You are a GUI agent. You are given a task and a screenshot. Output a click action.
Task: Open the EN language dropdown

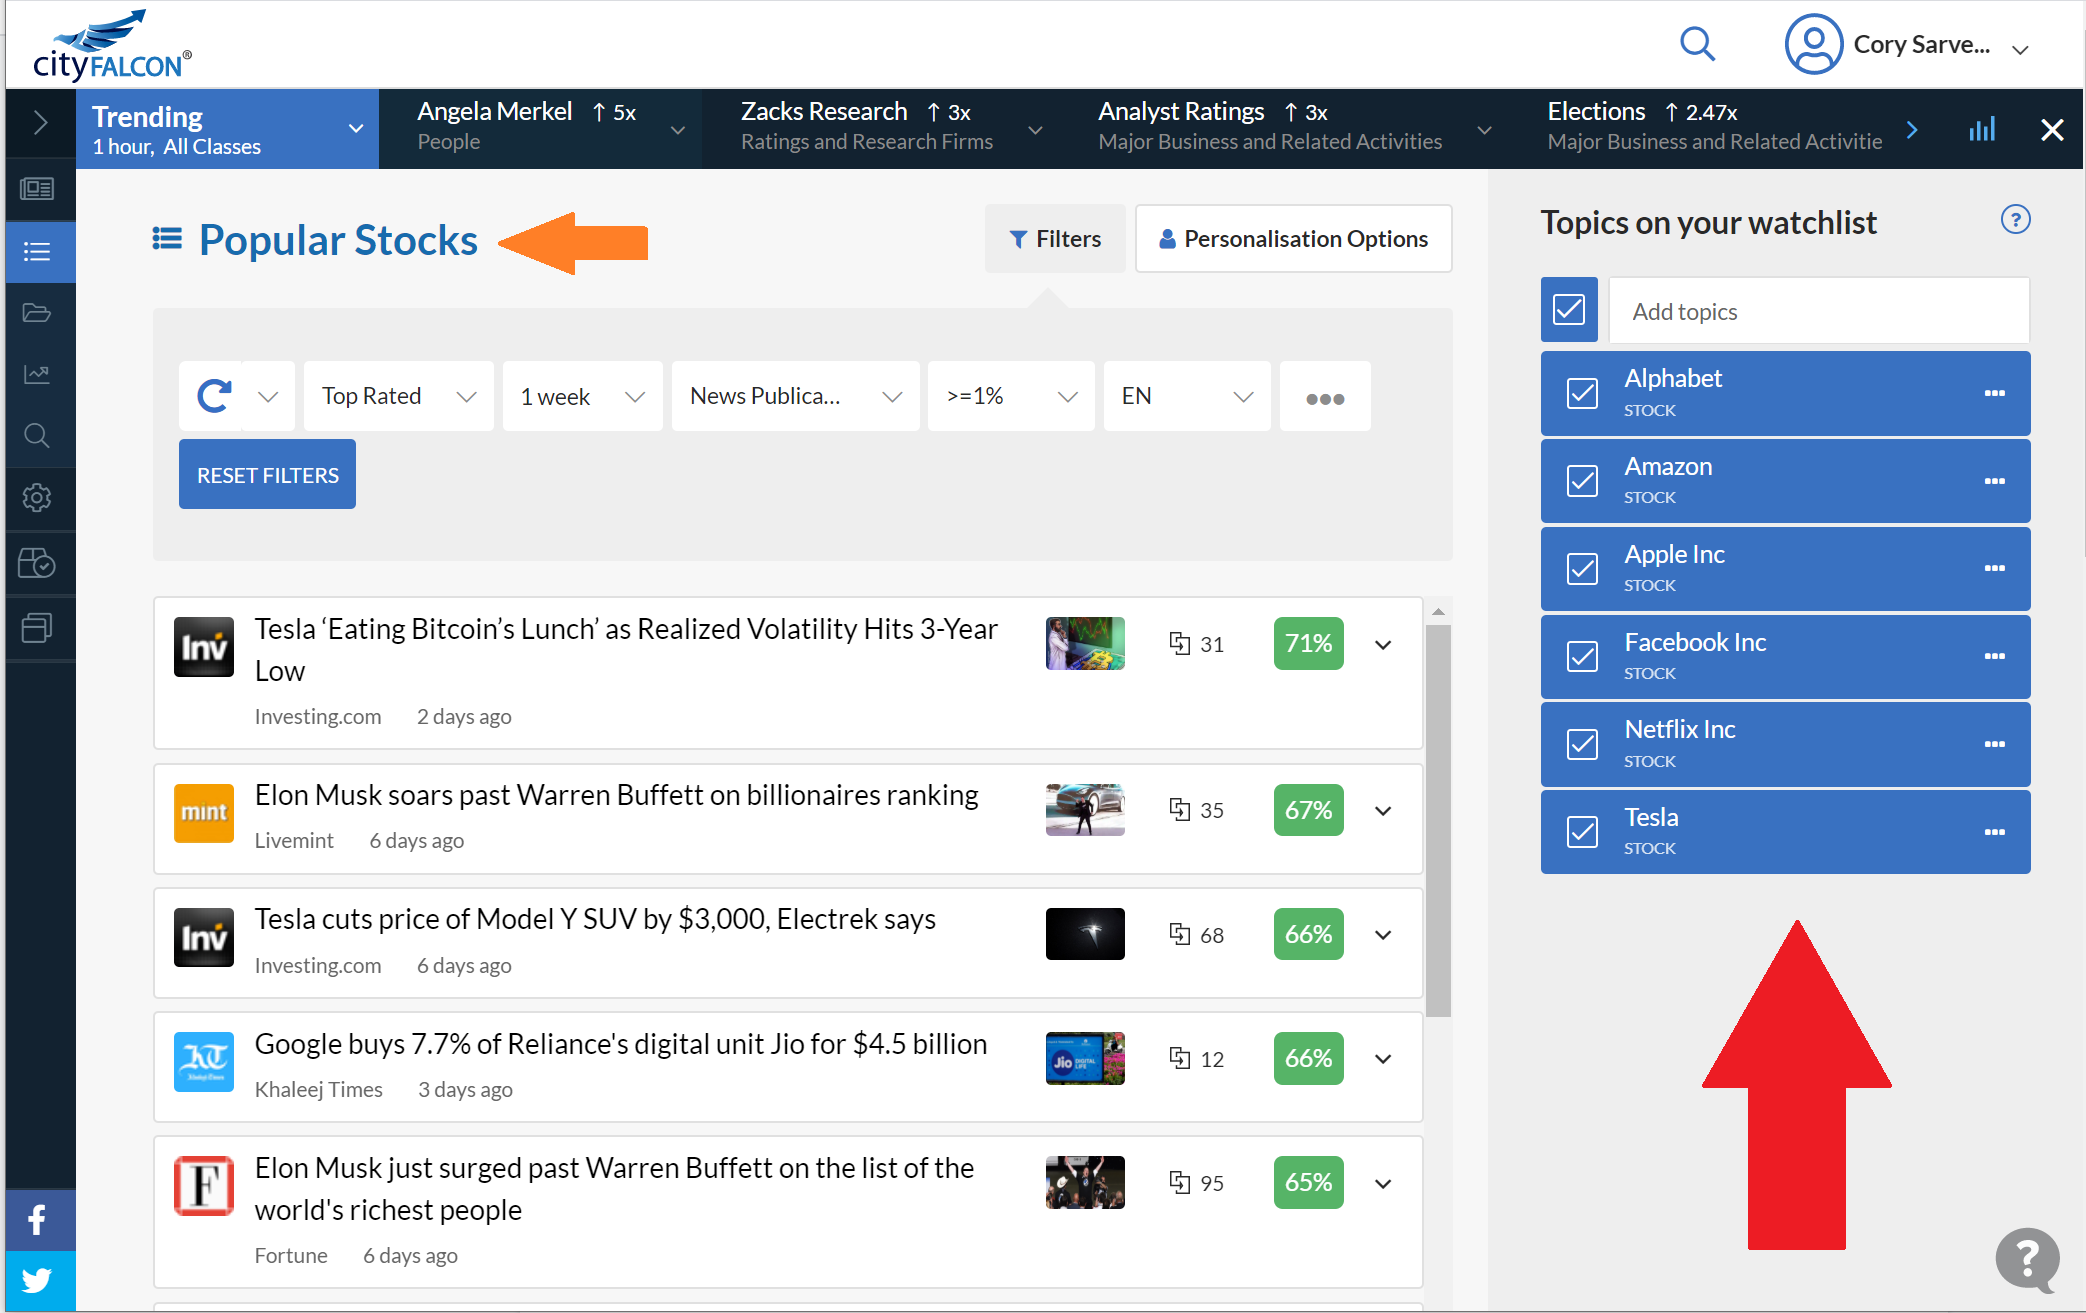[x=1187, y=396]
